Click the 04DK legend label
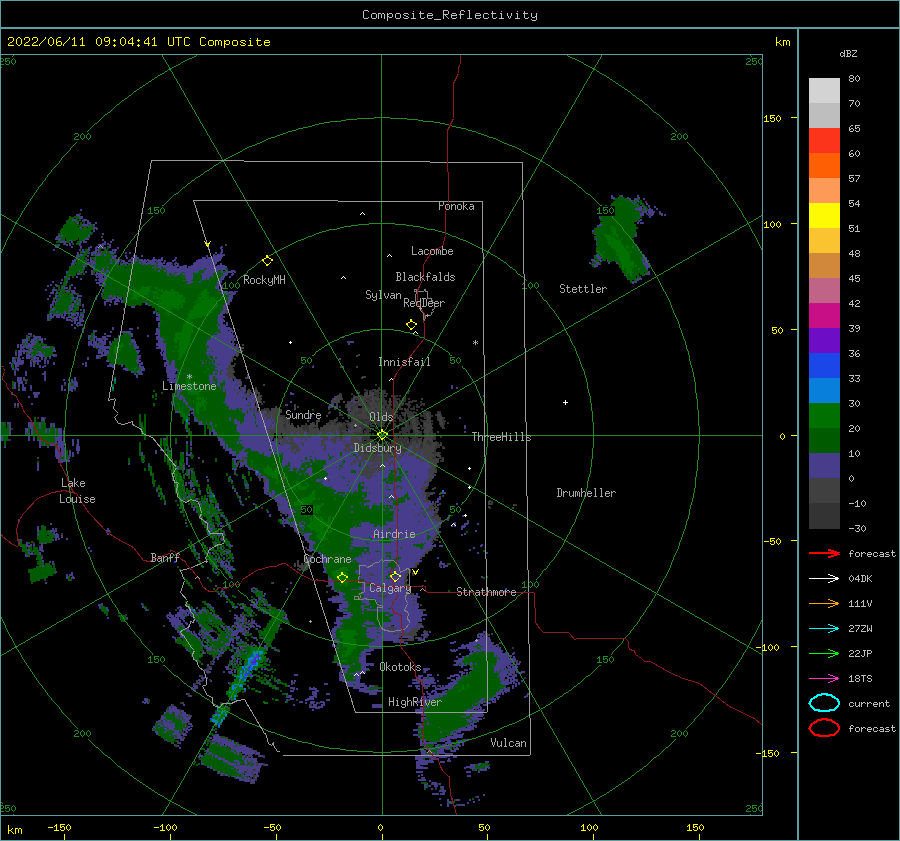The width and height of the screenshot is (900, 841). tap(860, 579)
